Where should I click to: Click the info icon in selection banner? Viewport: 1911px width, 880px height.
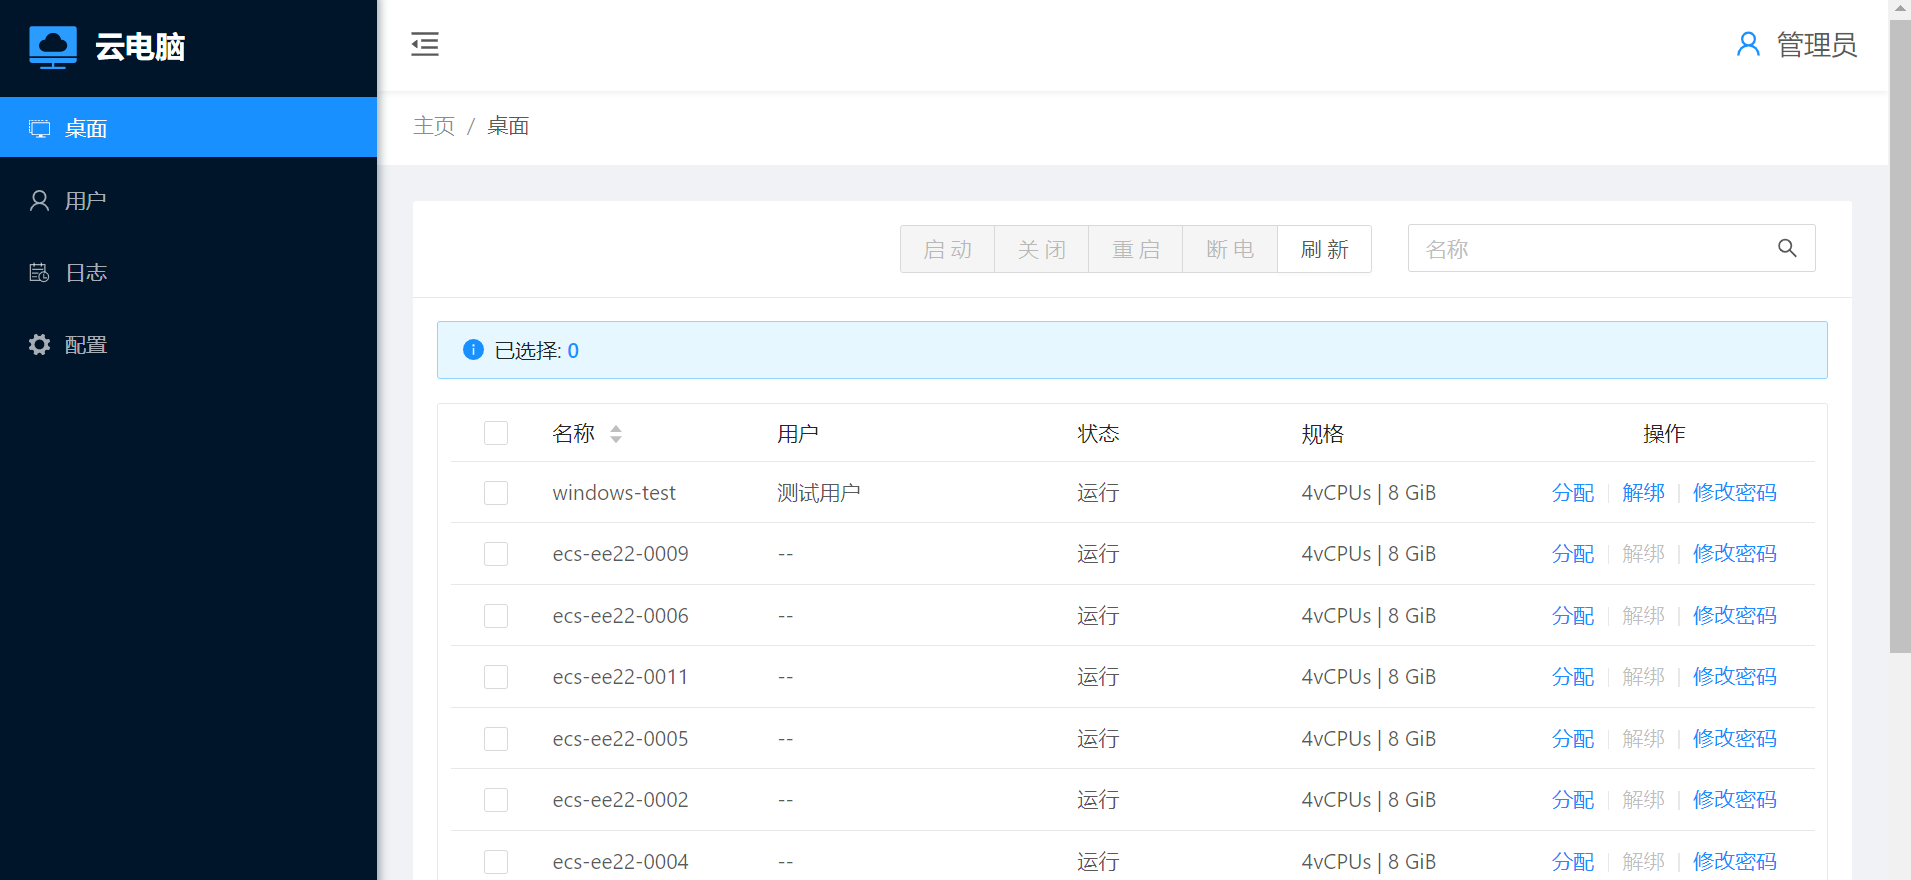(474, 349)
